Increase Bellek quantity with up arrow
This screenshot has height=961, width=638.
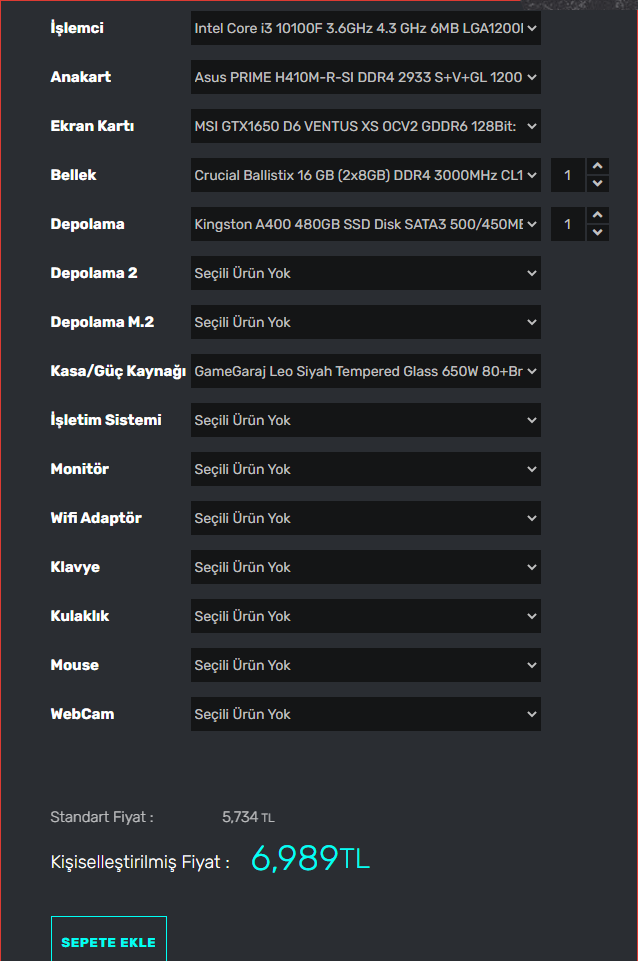pyautogui.click(x=597, y=166)
